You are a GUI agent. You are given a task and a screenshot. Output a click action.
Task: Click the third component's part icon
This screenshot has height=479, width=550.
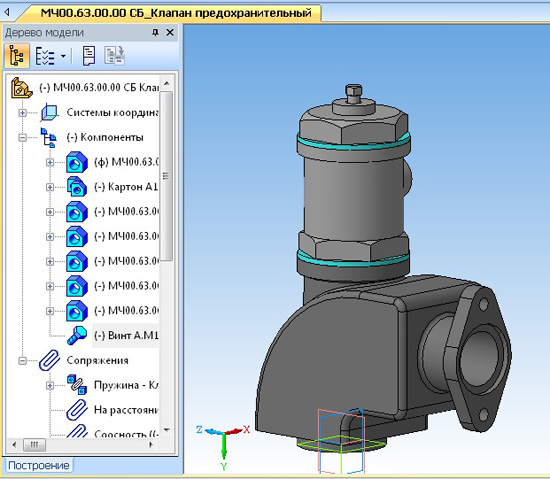77,211
